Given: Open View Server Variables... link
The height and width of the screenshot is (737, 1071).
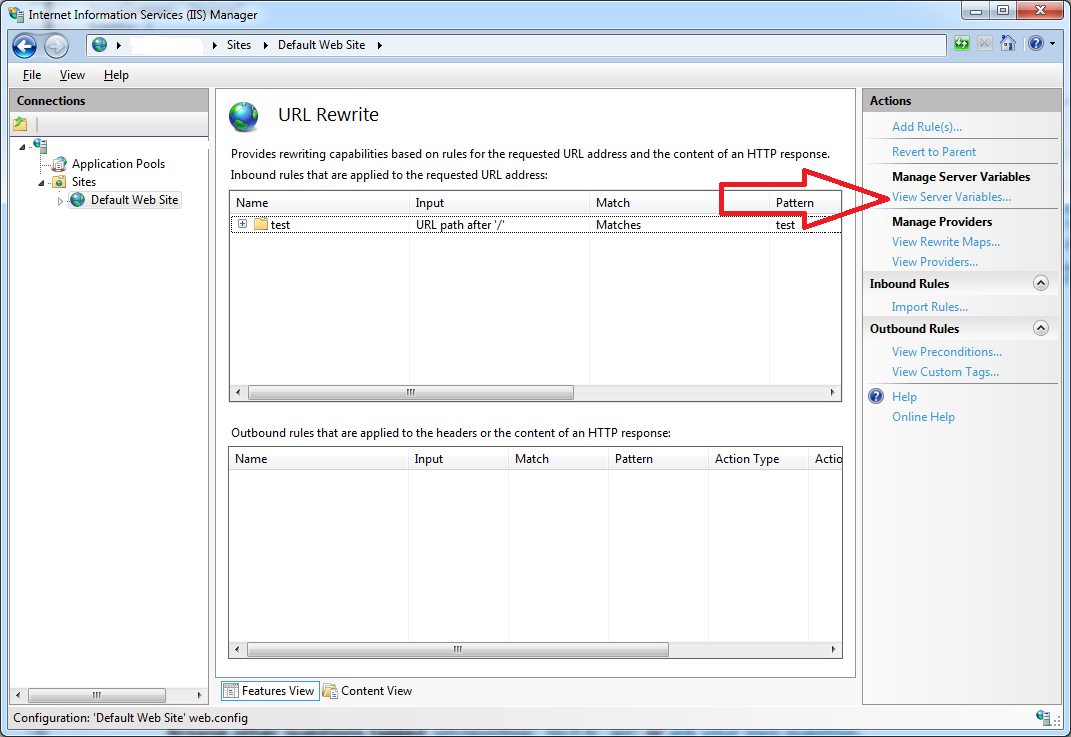Looking at the screenshot, I should click(951, 197).
